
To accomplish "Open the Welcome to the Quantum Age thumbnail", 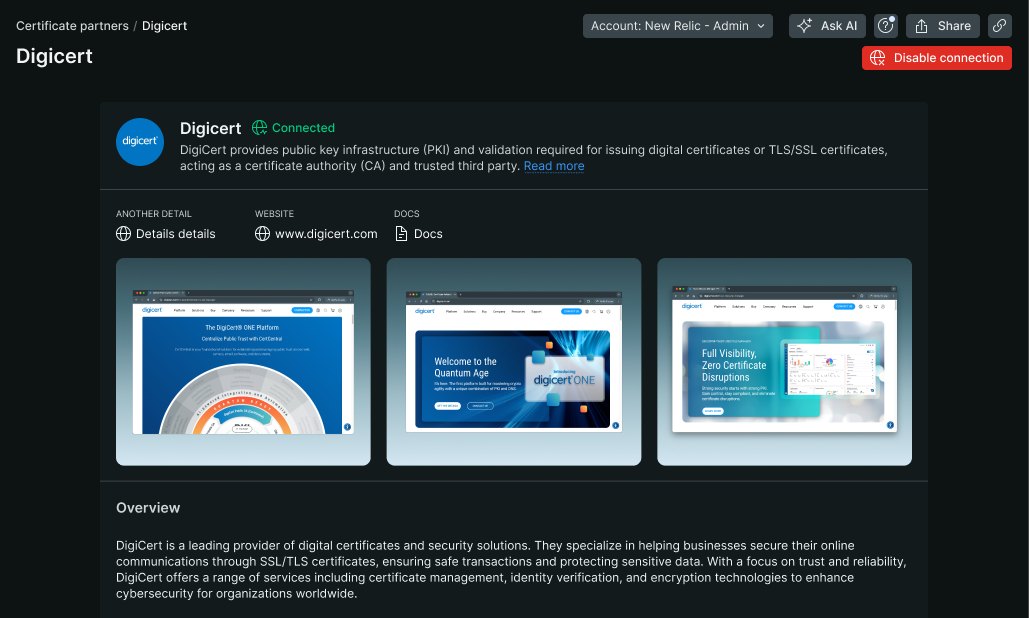I will (514, 361).
